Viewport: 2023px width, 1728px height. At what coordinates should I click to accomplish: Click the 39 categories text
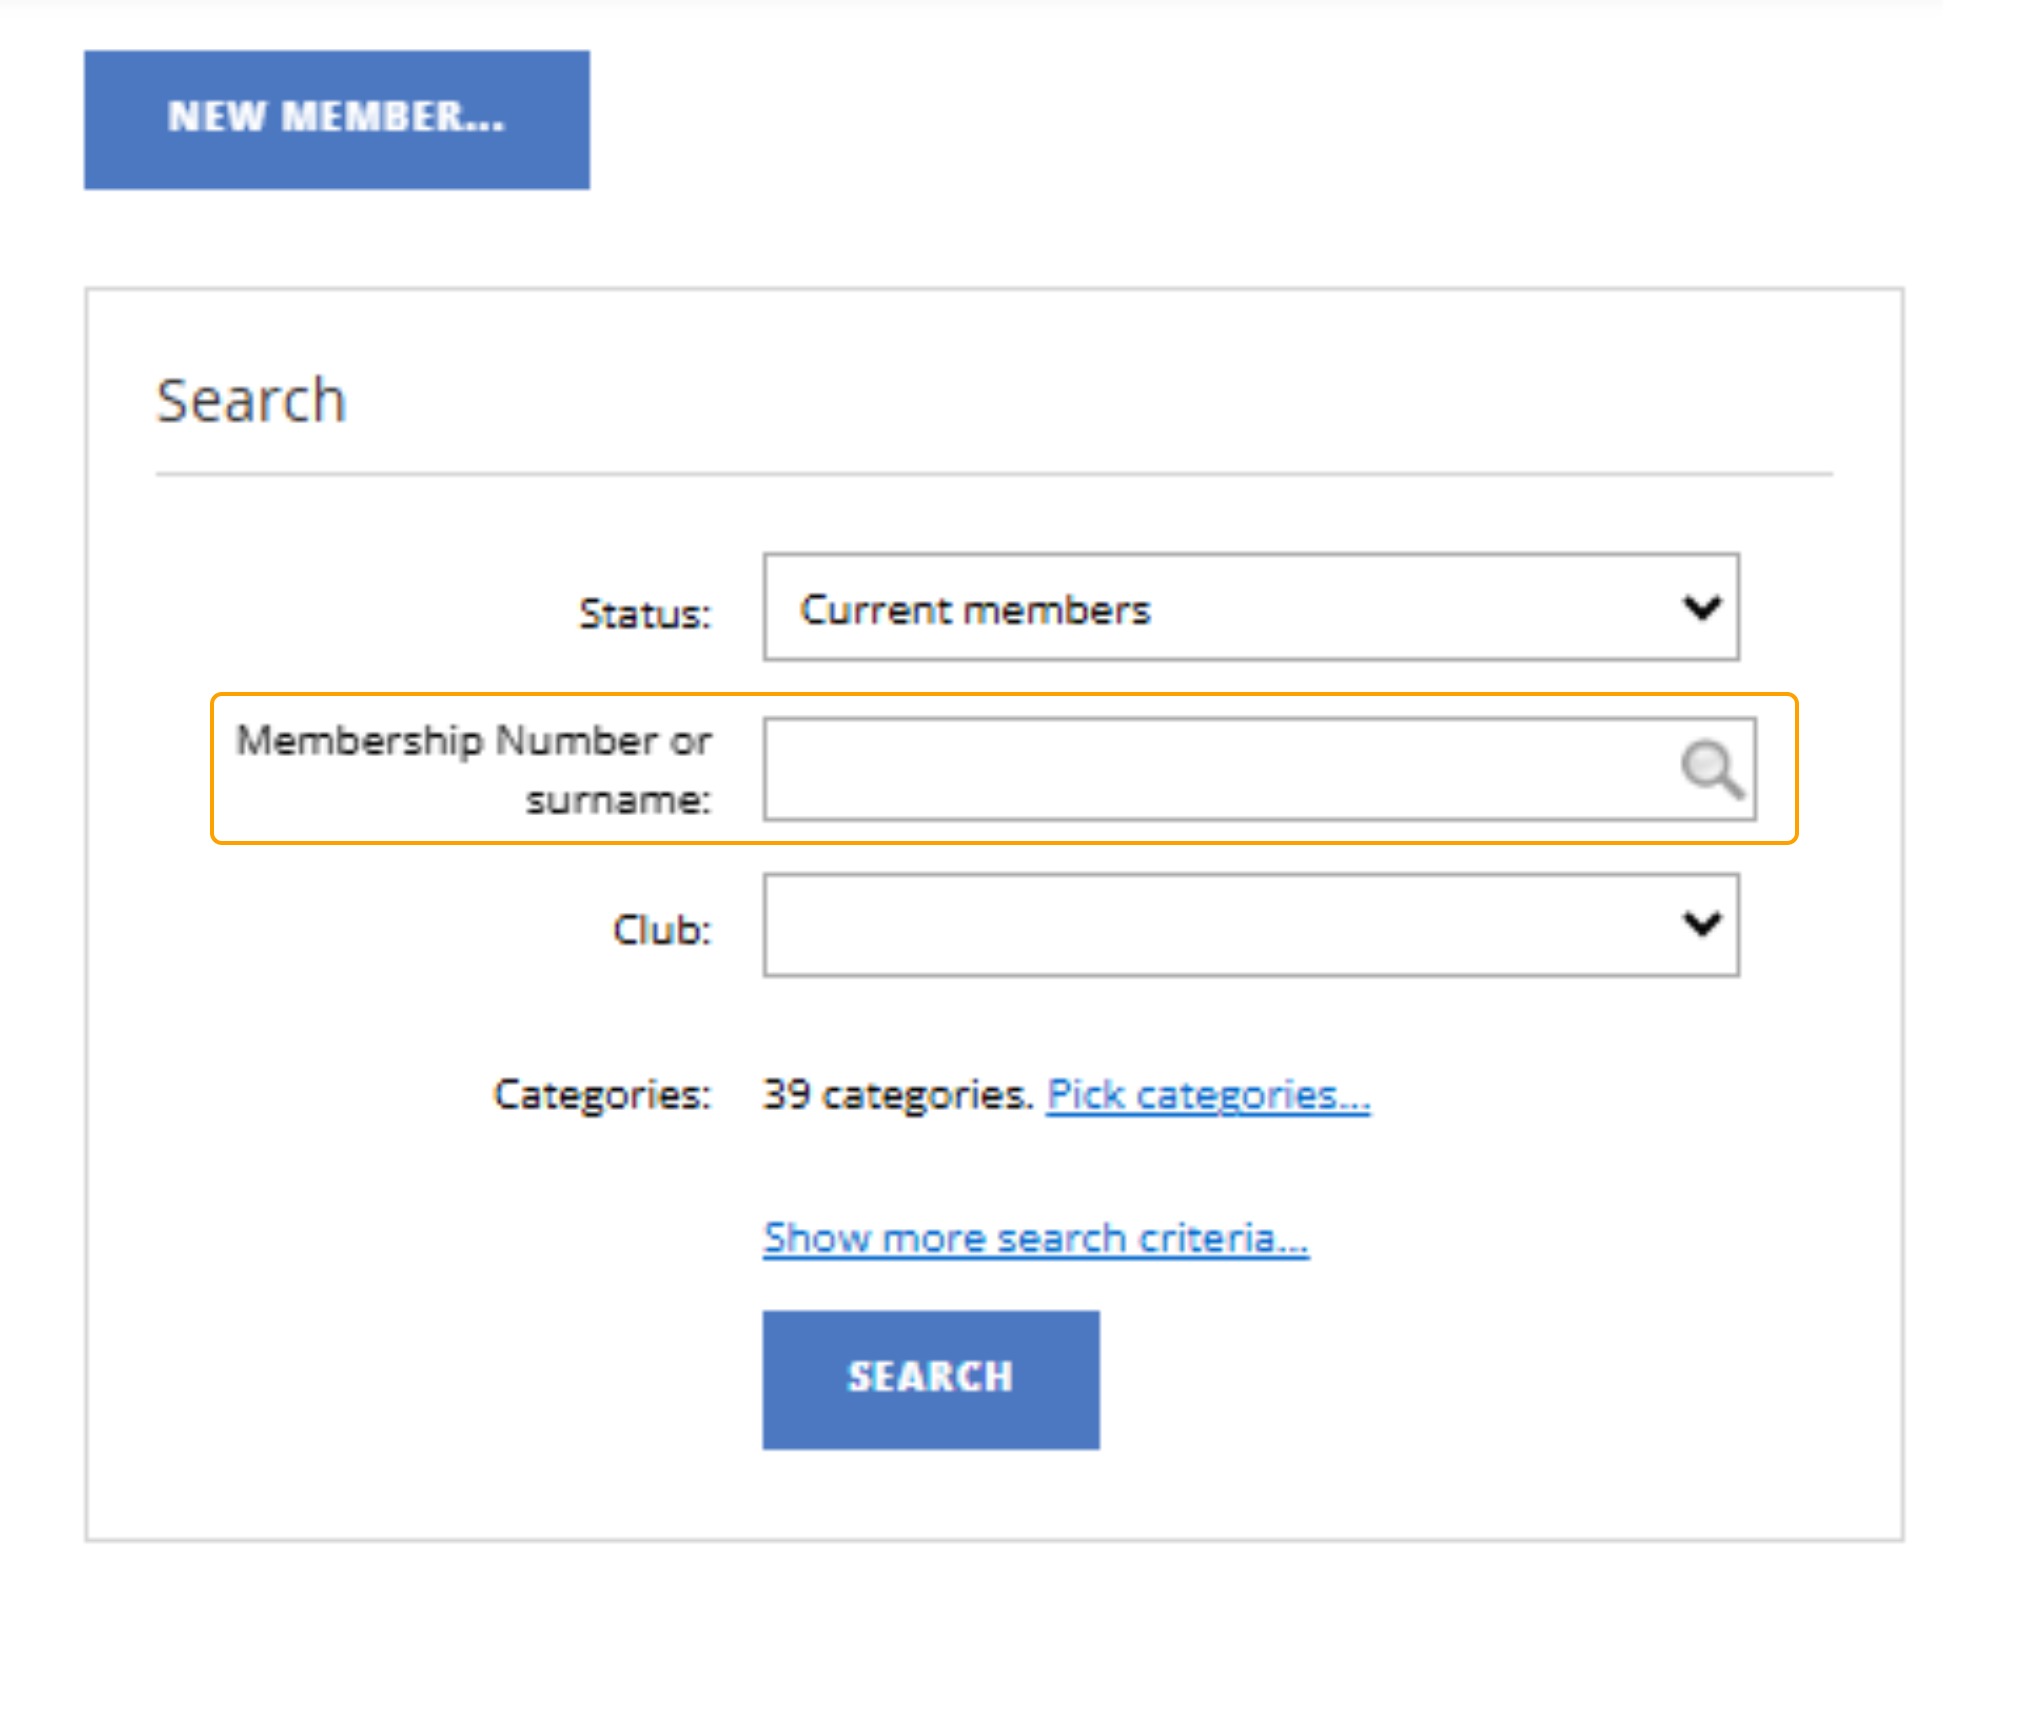point(896,1095)
